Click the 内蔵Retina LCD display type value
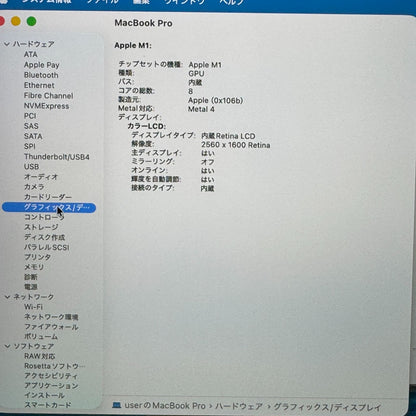 228,136
